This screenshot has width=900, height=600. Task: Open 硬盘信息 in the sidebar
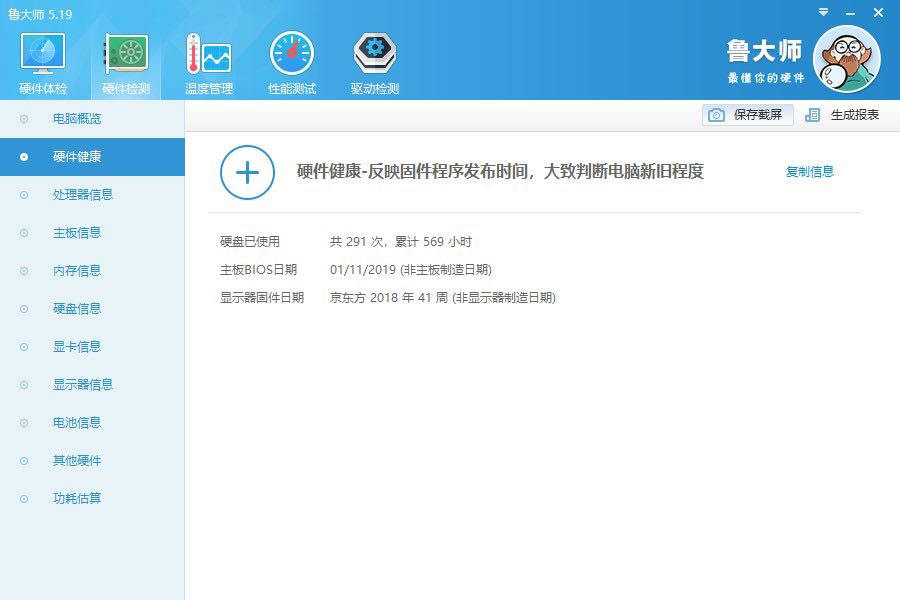coord(92,309)
